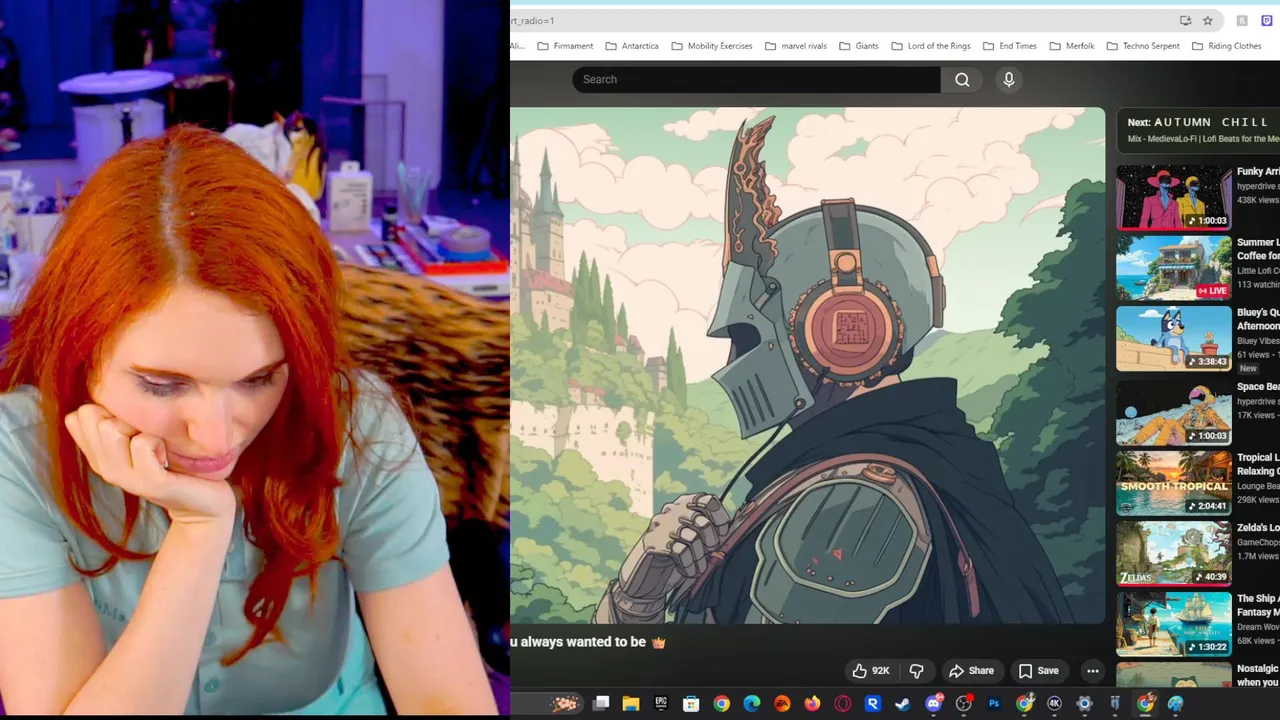Click the YouTube search magnifier button
This screenshot has width=1280, height=720.
coord(962,80)
